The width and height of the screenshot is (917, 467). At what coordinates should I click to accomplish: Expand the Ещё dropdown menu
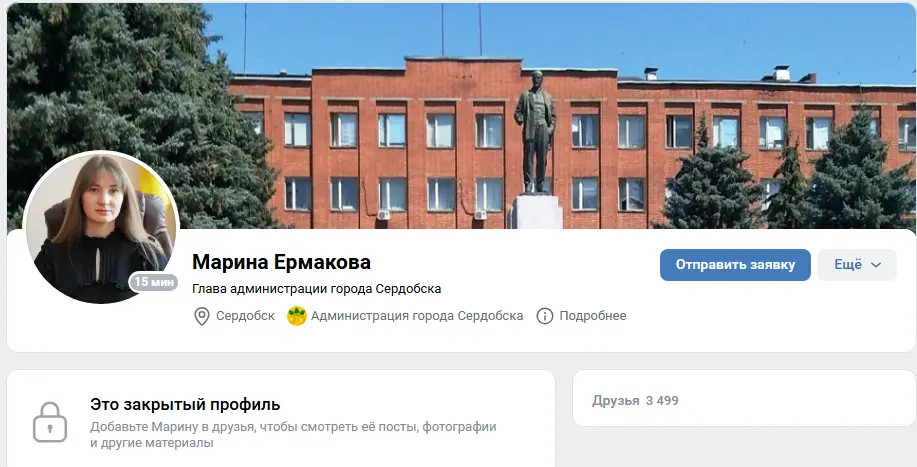pos(857,265)
